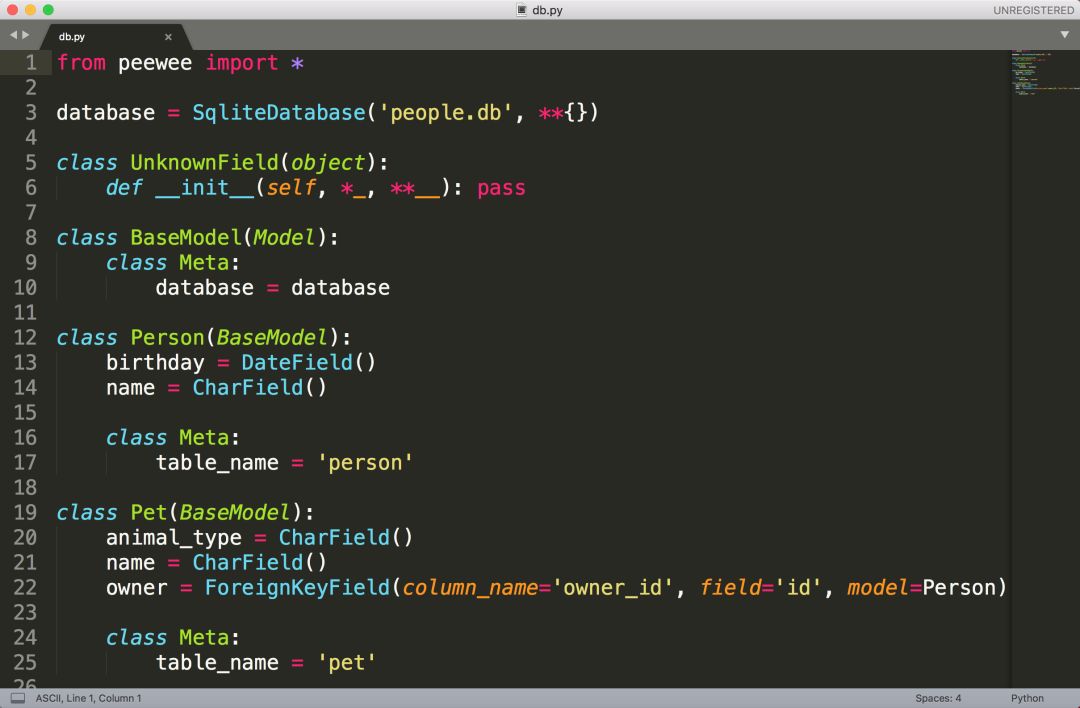Close the db.py tab
The width and height of the screenshot is (1080, 708).
[168, 37]
